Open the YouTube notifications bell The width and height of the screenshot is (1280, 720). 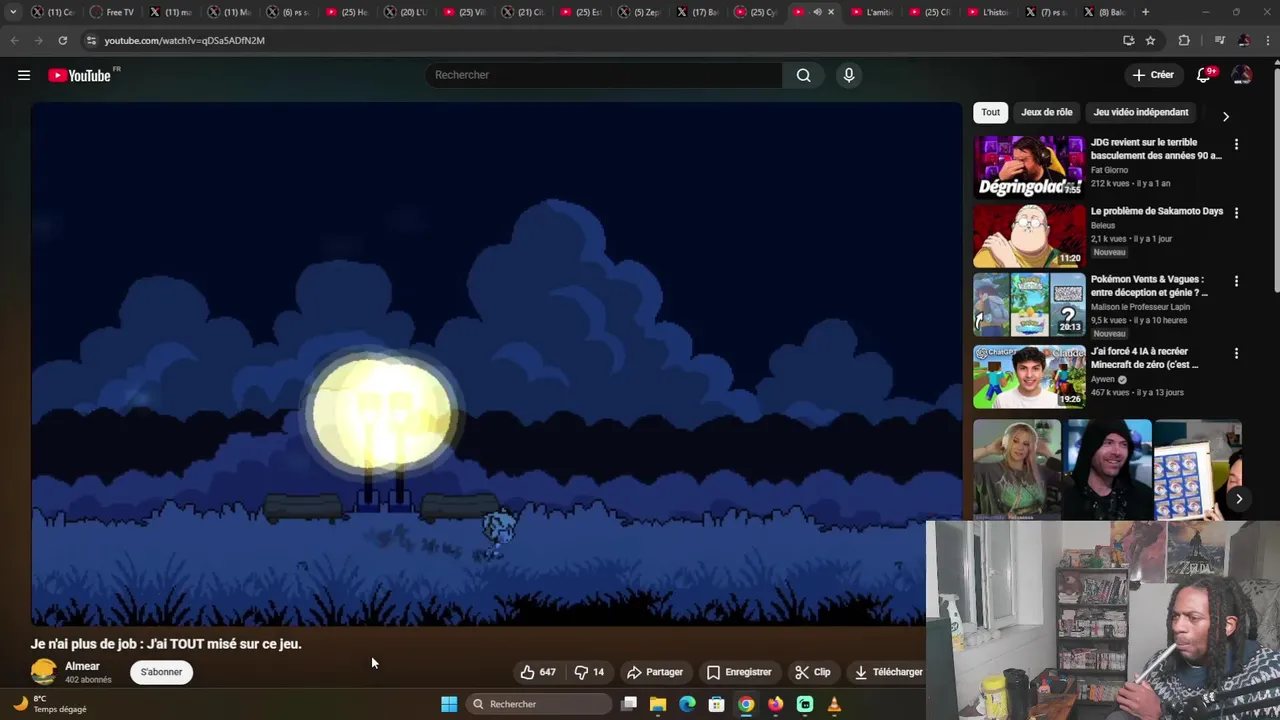point(1204,75)
